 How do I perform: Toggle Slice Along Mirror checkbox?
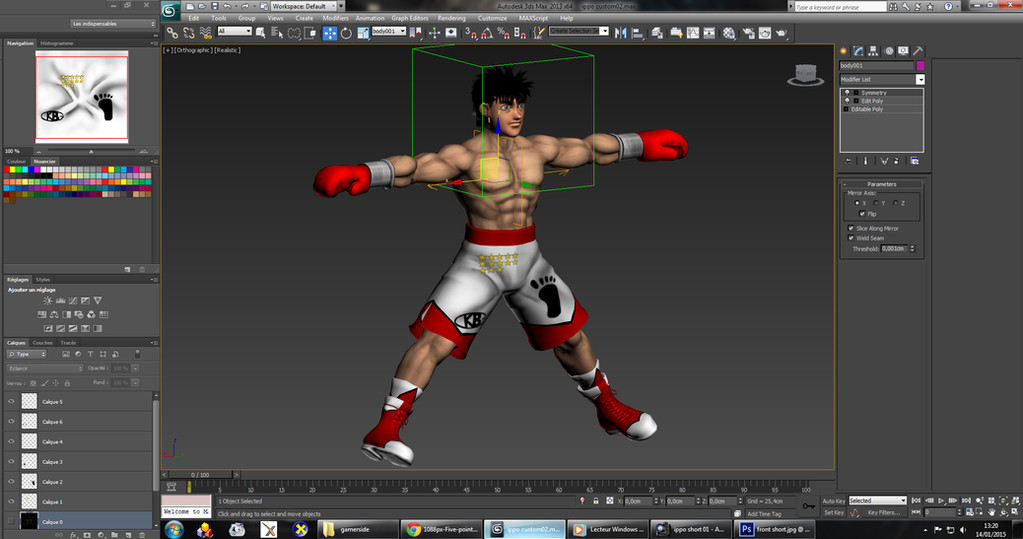pyautogui.click(x=851, y=228)
